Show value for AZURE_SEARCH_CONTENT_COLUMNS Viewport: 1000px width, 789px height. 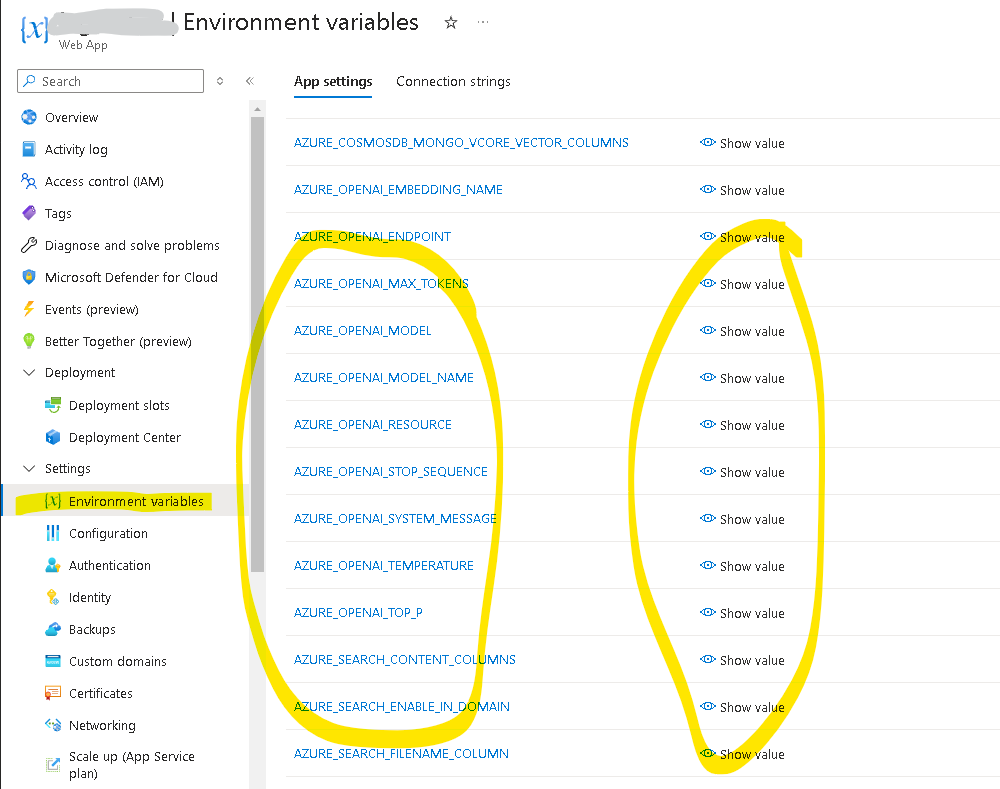742,660
